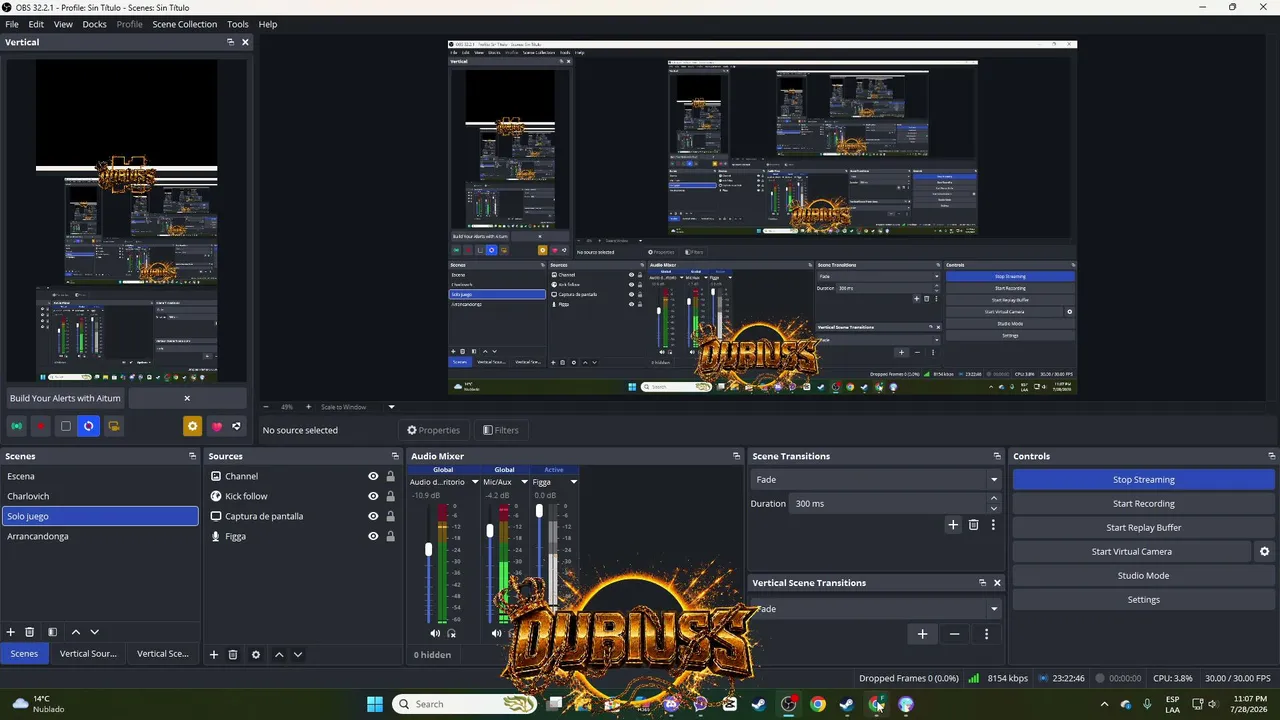
Task: Open the Fade scene transition dropdown
Action: tap(875, 480)
